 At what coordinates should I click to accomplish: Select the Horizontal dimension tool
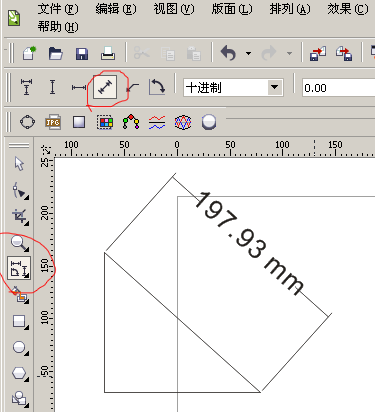[x=79, y=88]
